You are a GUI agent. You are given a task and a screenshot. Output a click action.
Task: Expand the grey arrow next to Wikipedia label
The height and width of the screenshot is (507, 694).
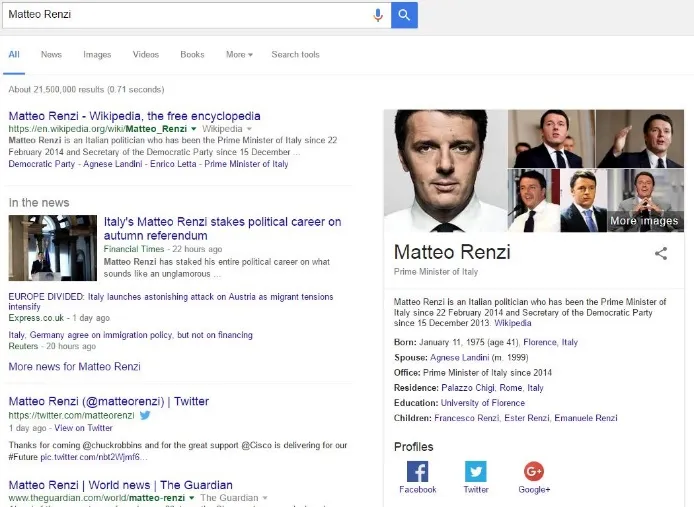click(x=249, y=129)
